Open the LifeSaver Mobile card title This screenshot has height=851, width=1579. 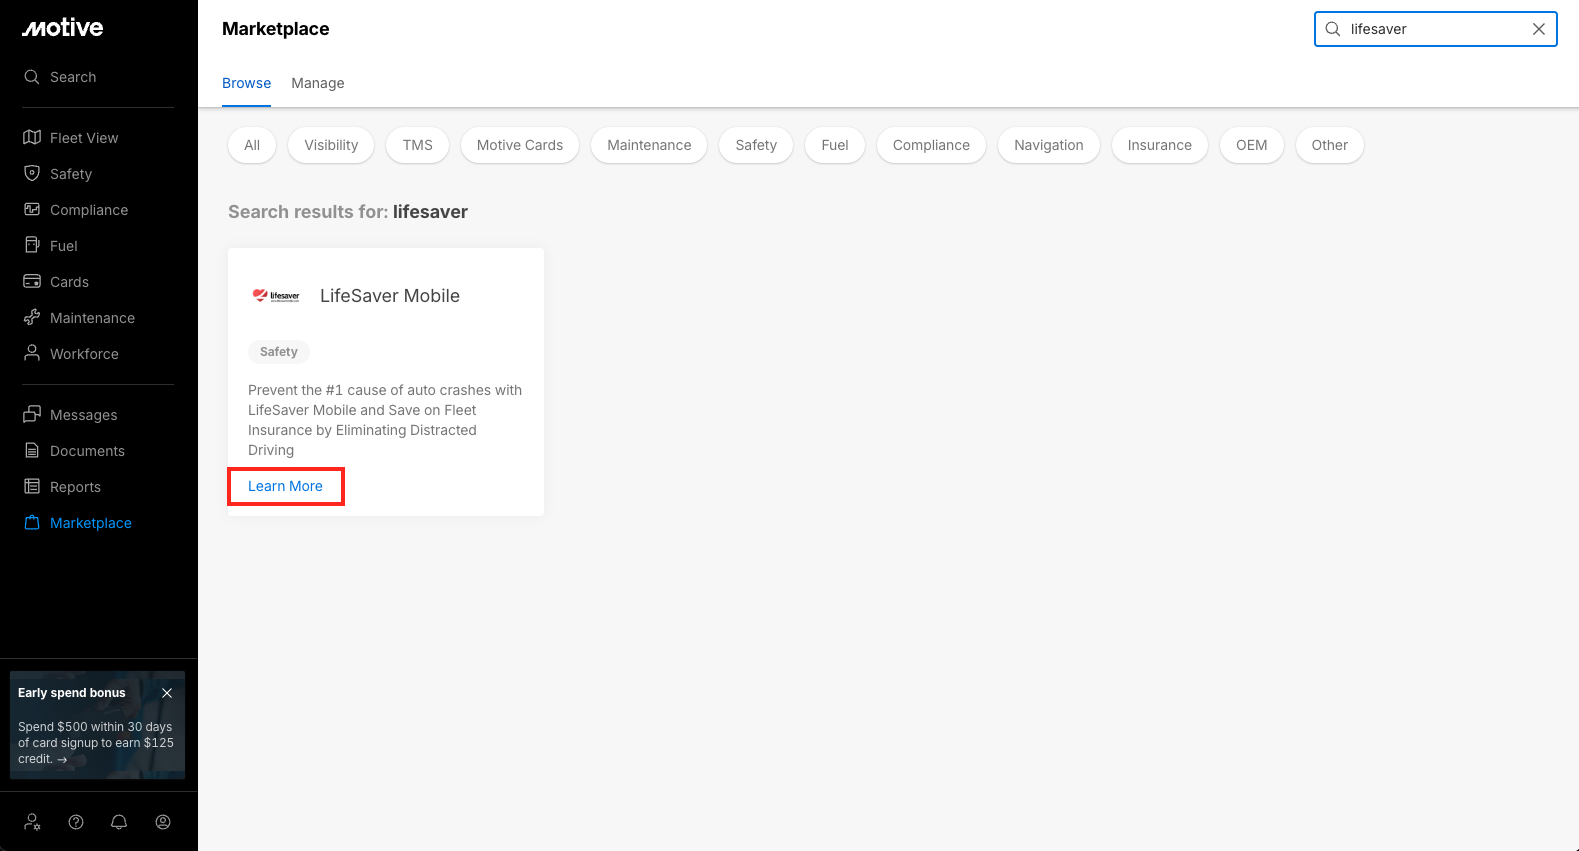point(390,296)
